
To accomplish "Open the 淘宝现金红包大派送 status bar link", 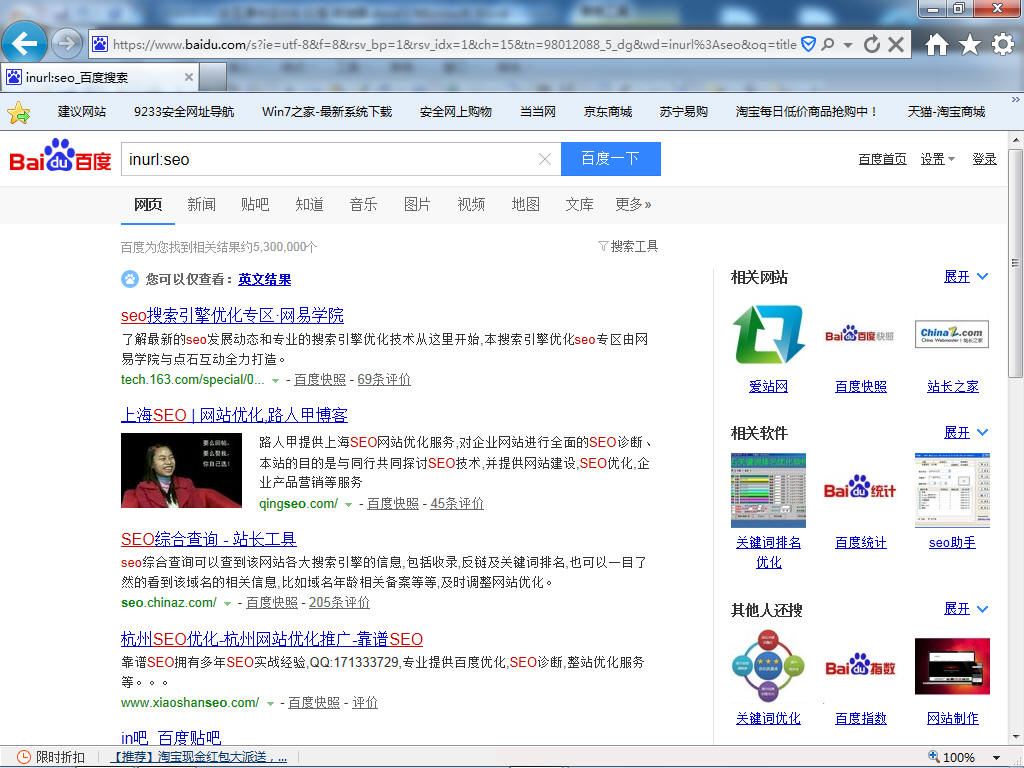I will click(x=199, y=757).
